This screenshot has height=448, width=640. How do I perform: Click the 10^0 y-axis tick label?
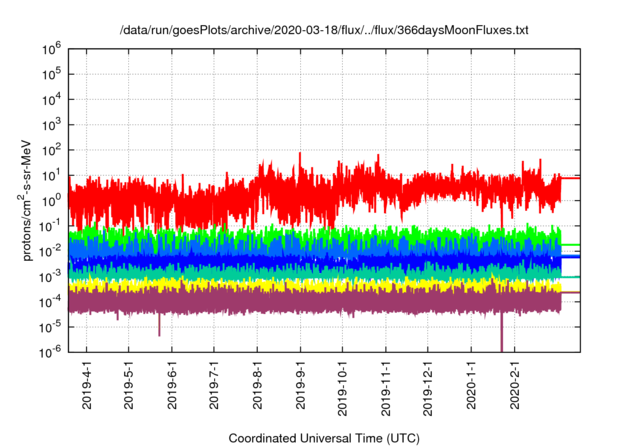point(51,201)
